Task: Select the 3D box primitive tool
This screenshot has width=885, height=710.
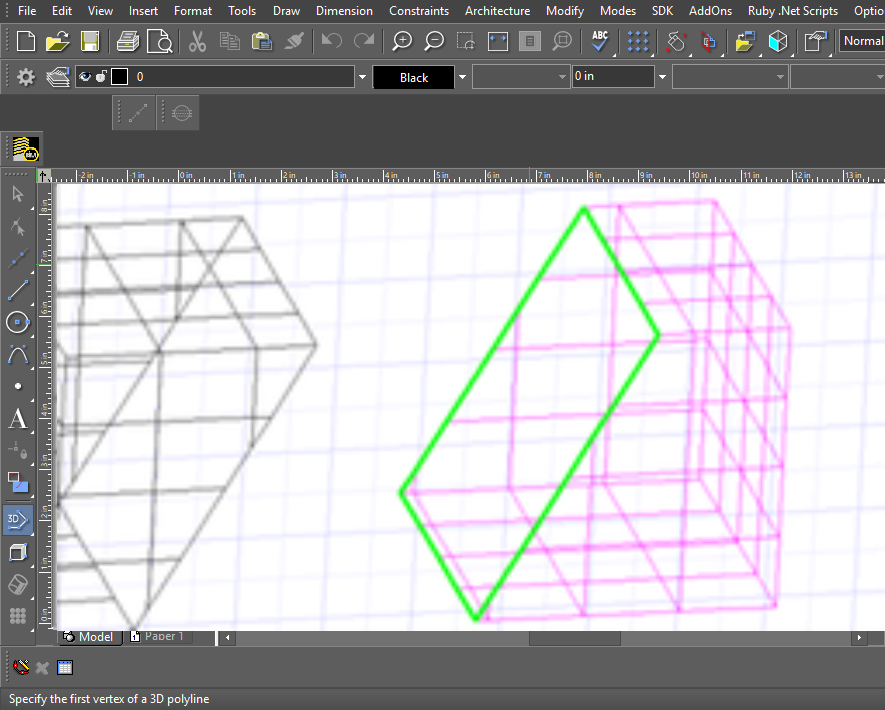Action: (x=17, y=553)
